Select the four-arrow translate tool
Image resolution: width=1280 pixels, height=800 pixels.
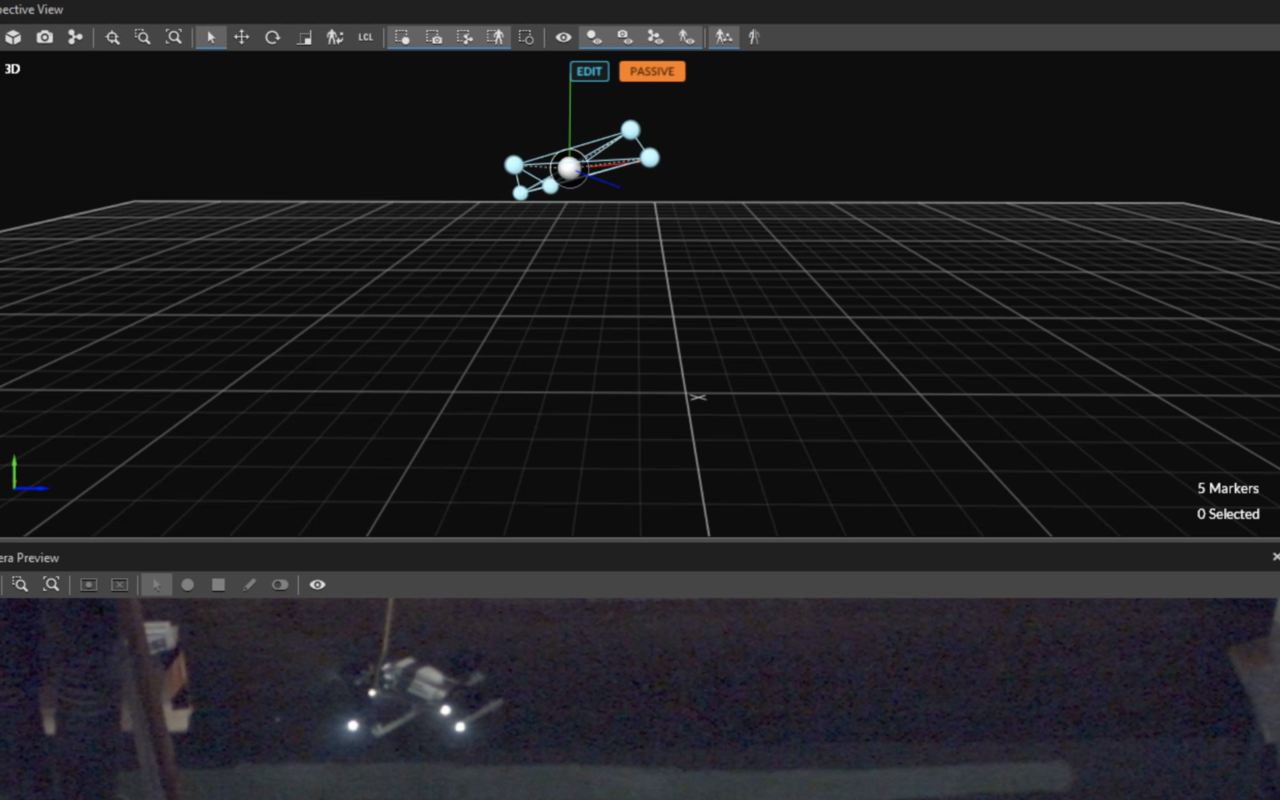pos(241,37)
